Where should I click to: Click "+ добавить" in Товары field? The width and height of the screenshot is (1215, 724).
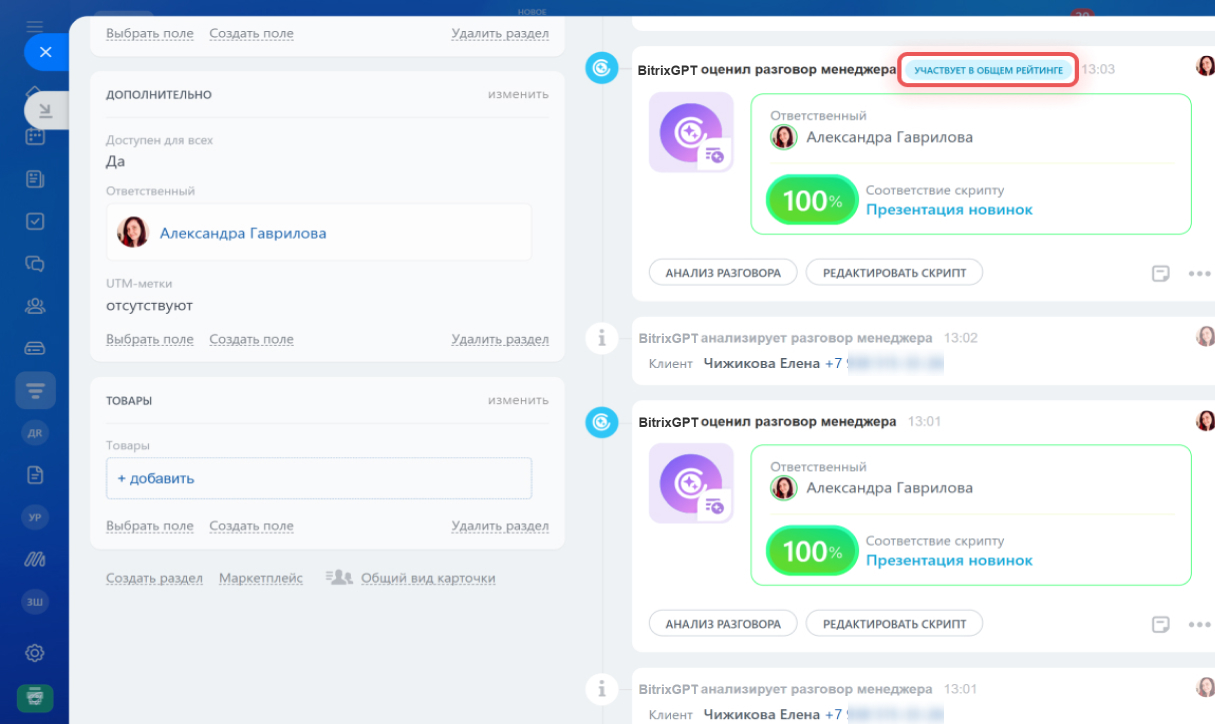point(156,478)
